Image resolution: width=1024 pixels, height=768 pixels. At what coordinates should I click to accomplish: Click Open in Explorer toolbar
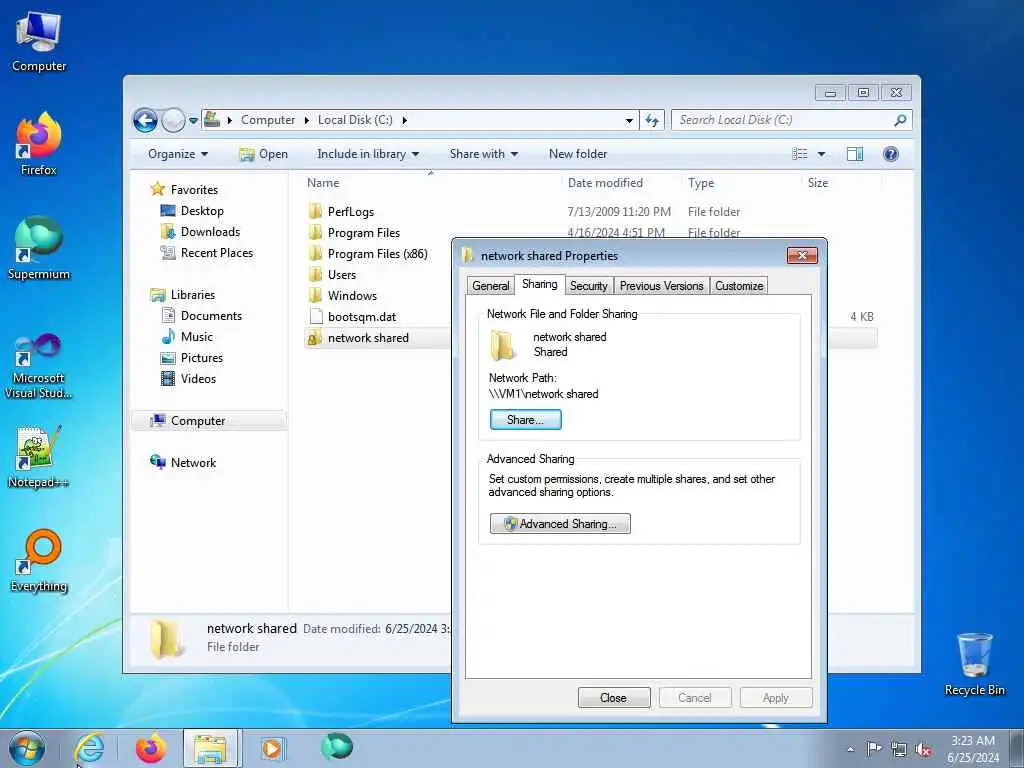(264, 154)
